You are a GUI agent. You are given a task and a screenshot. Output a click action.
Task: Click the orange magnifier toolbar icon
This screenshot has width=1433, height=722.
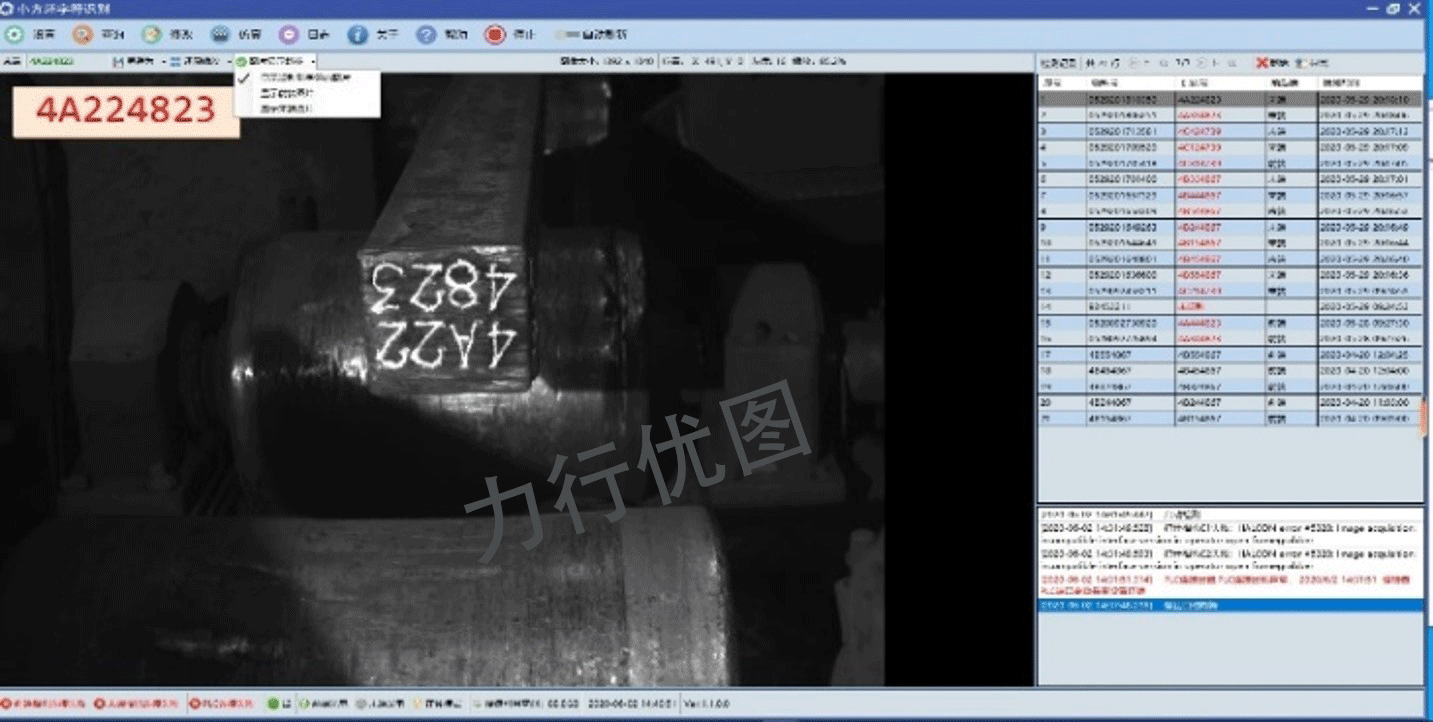tap(82, 34)
